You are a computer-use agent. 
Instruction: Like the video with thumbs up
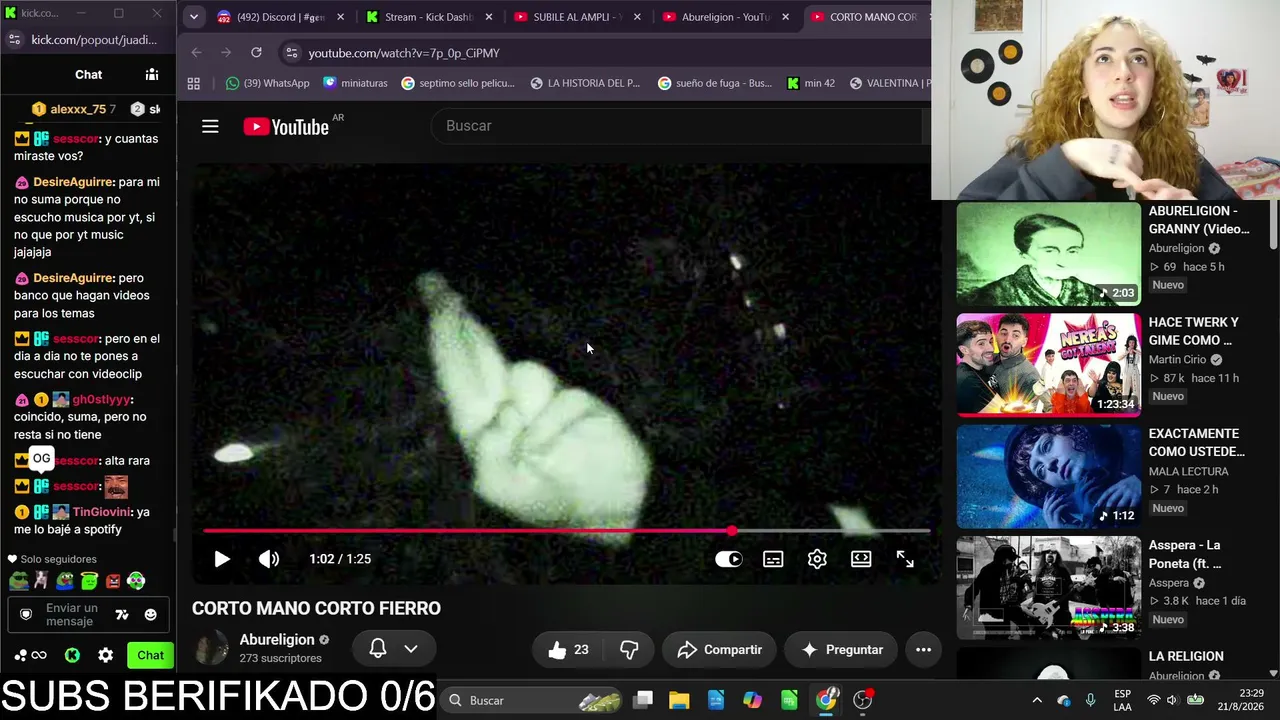point(567,650)
